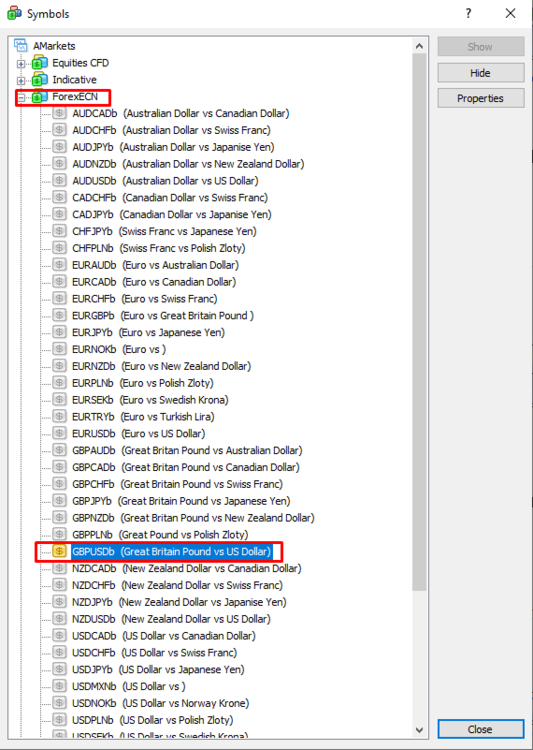Select GBPCADb Great Britan Pound vs Canadian Dollar

click(x=186, y=467)
